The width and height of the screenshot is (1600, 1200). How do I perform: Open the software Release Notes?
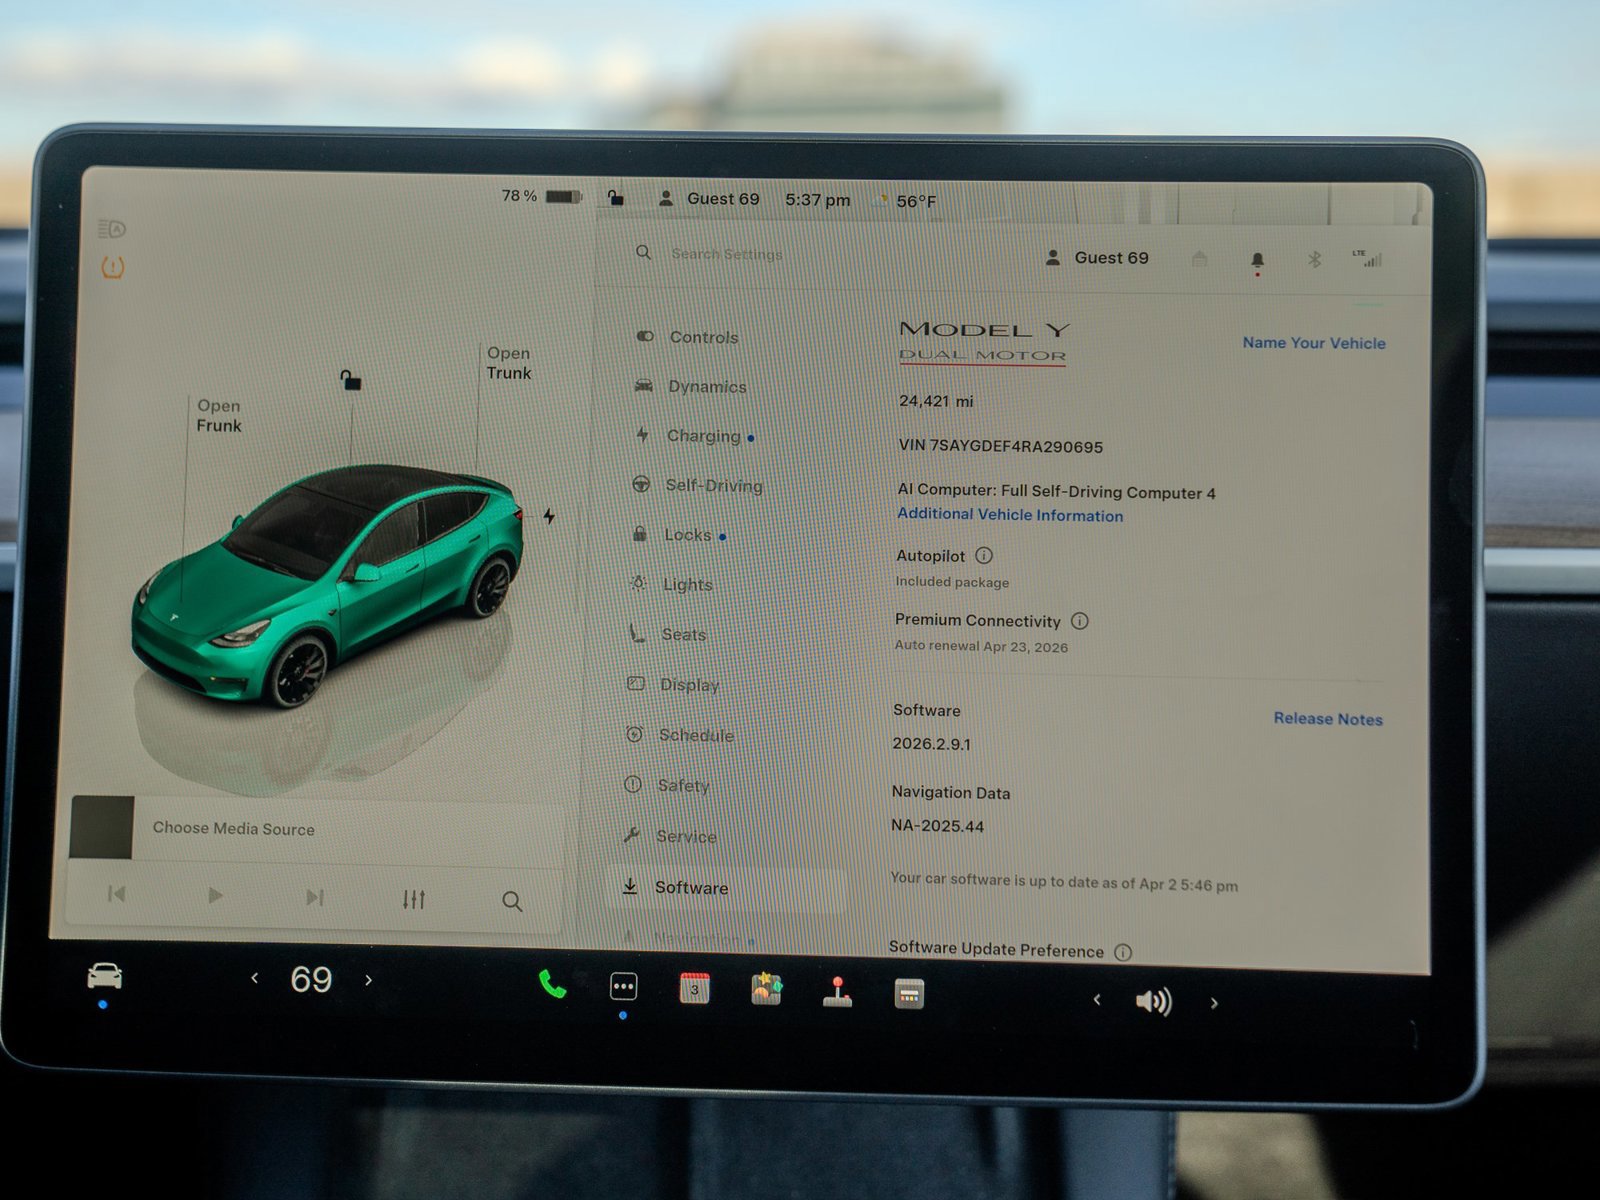click(x=1328, y=719)
